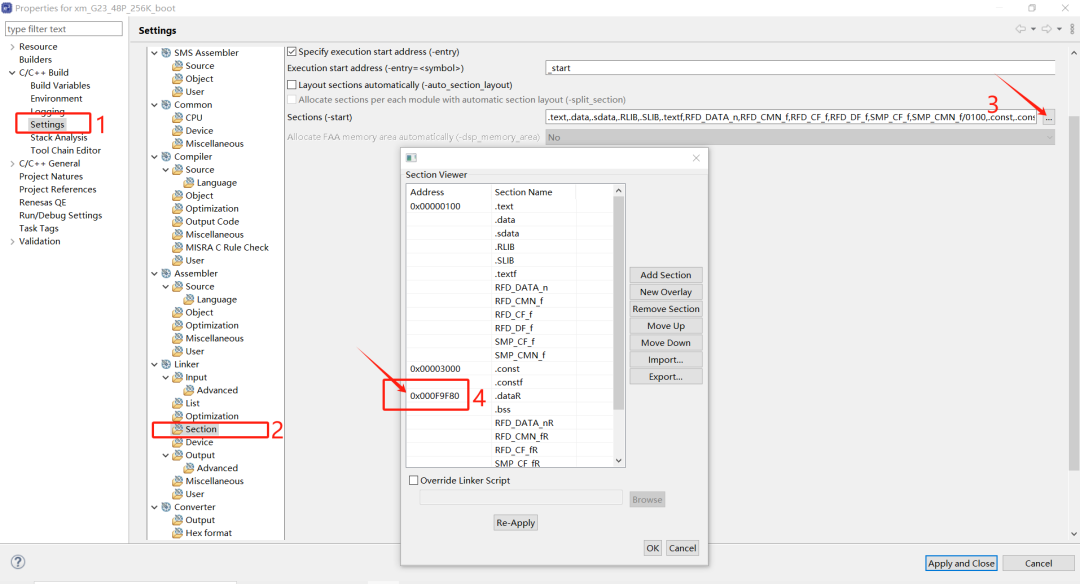Screen dimensions: 1080x584
Task: Click Apply and Close button
Action: pyautogui.click(x=961, y=563)
